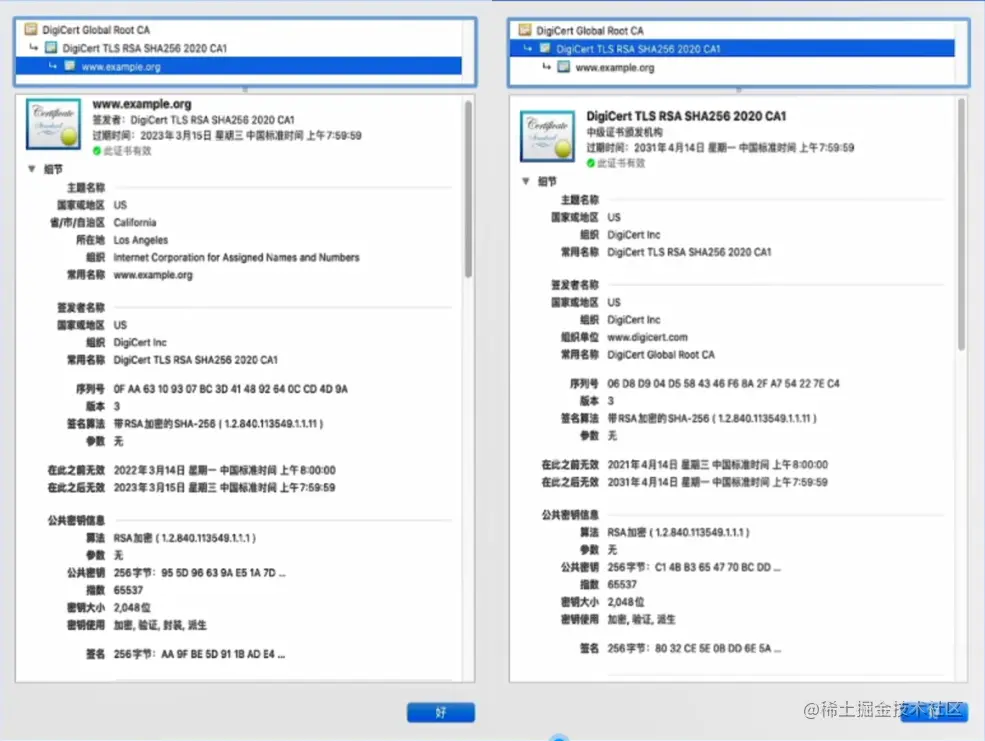Viewport: 985px width, 741px height.
Task: Click serial number 0F AA 63 10 93 in left window
Action: click(x=230, y=389)
